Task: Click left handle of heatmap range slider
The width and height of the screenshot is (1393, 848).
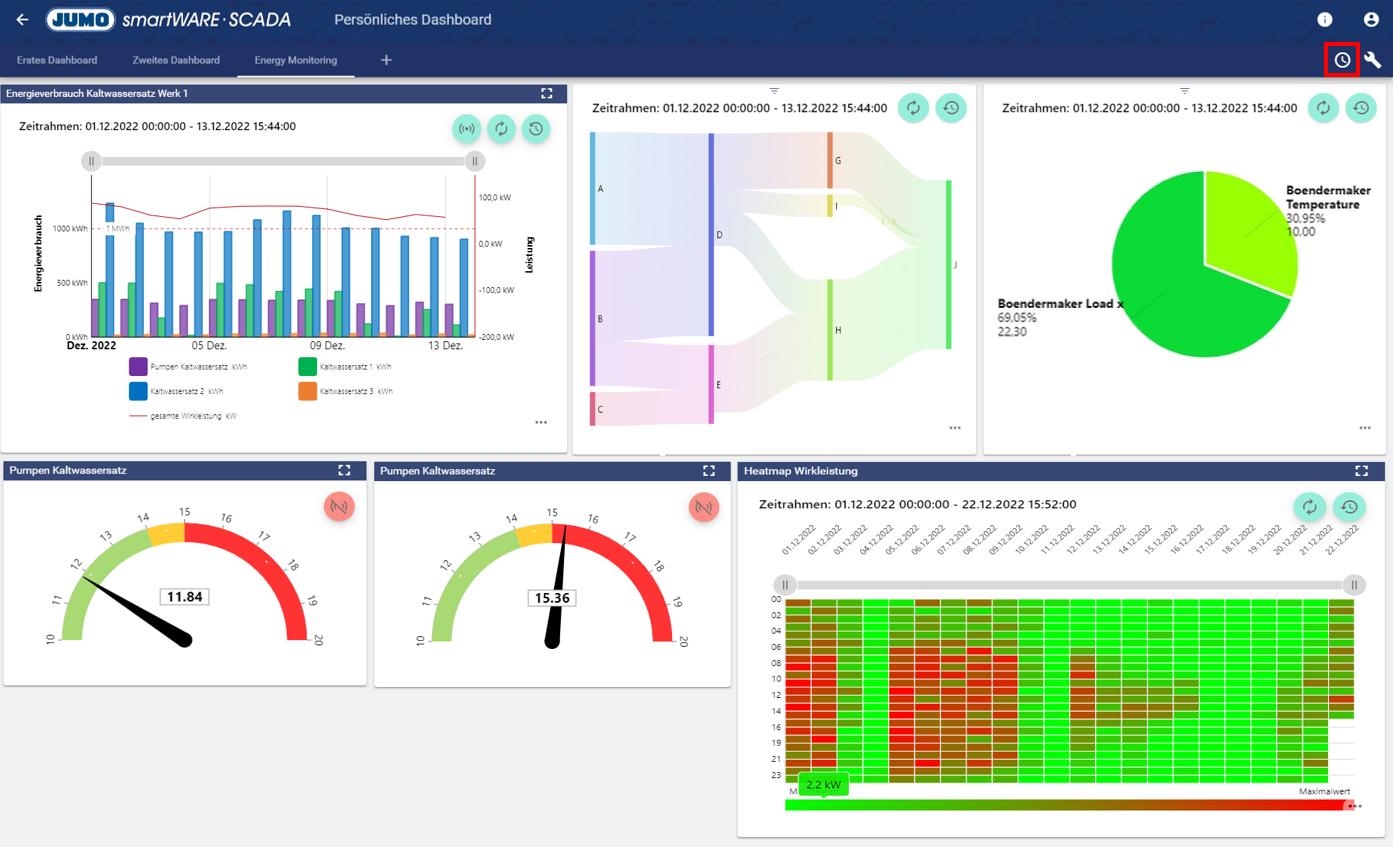Action: pyautogui.click(x=786, y=585)
